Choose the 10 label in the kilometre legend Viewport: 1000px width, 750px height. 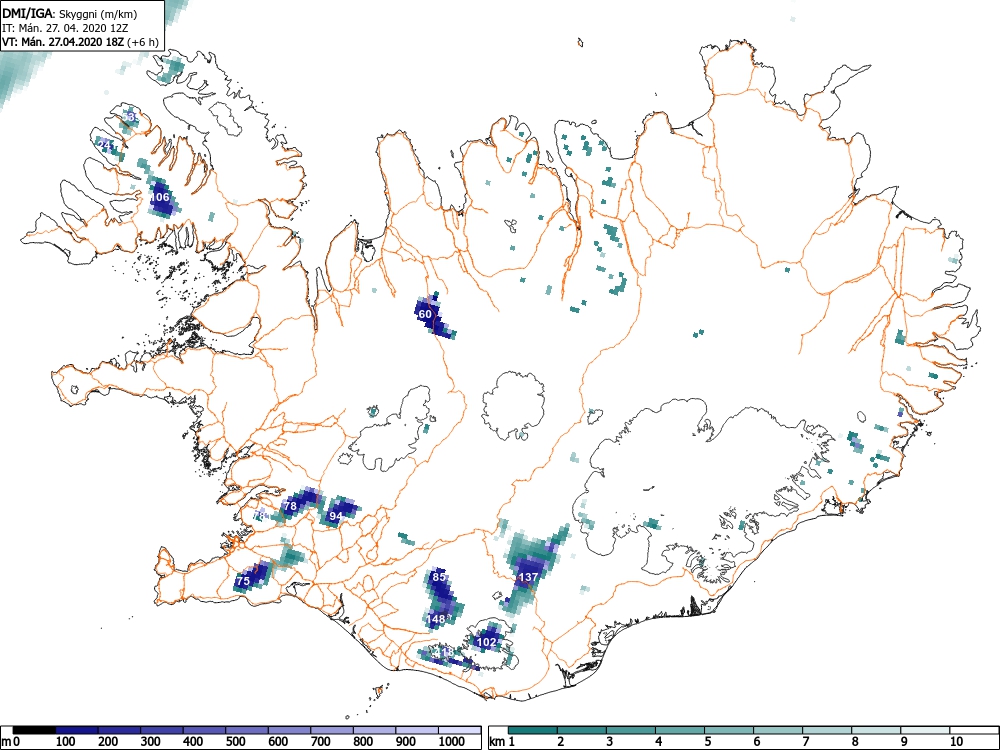pos(955,742)
